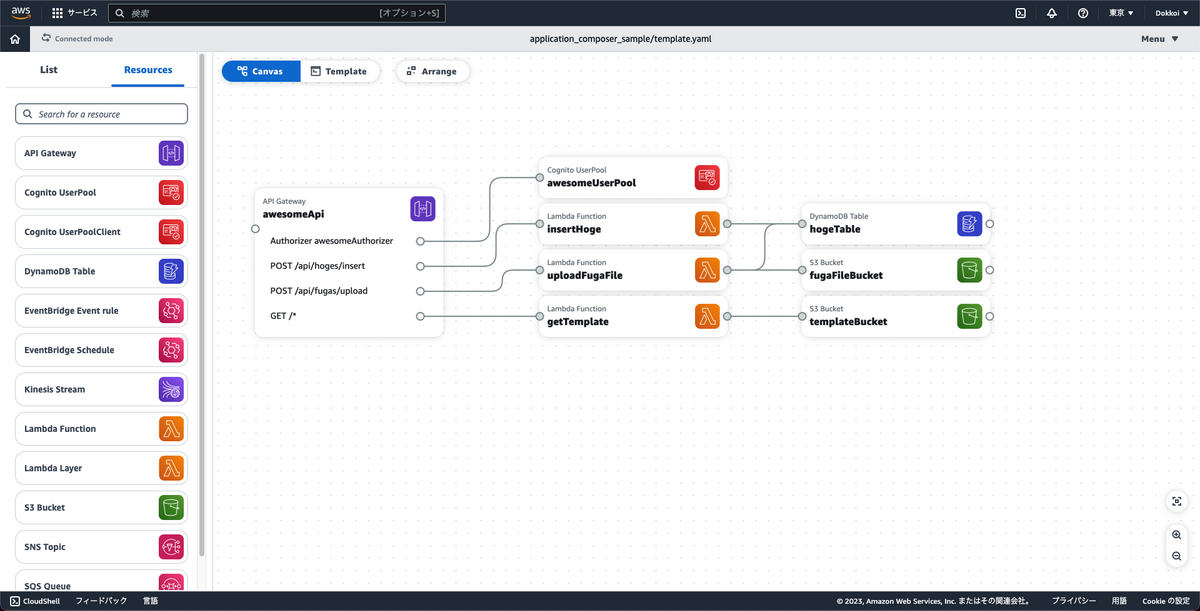The width and height of the screenshot is (1200, 611).
Task: Click uploadFugaFile card's Lambda icon
Action: pyautogui.click(x=707, y=270)
